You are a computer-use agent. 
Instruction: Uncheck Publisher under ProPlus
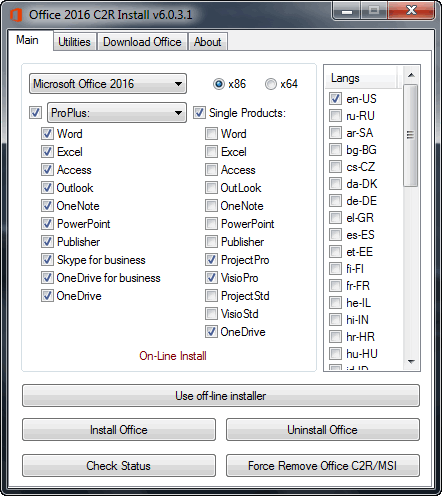pyautogui.click(x=47, y=242)
